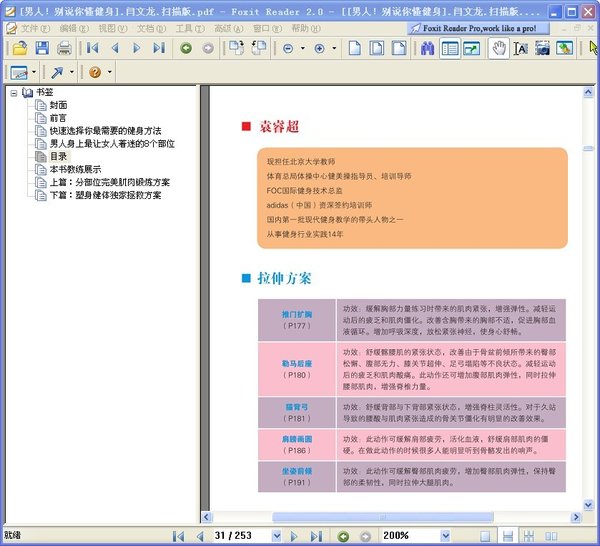Open the zoom in dropdown arrow
The height and width of the screenshot is (546, 600).
pyautogui.click(x=334, y=48)
